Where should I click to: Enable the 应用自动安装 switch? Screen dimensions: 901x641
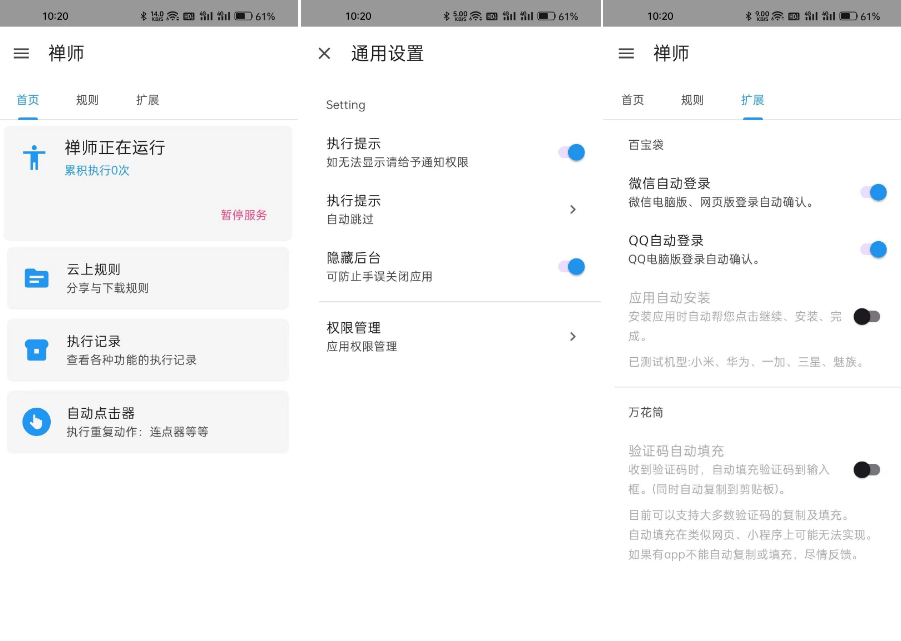[x=867, y=315]
